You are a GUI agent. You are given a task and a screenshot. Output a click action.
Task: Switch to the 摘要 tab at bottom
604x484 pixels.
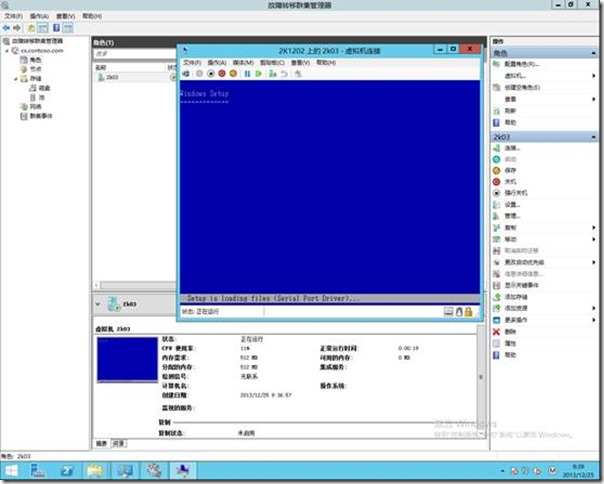click(102, 444)
